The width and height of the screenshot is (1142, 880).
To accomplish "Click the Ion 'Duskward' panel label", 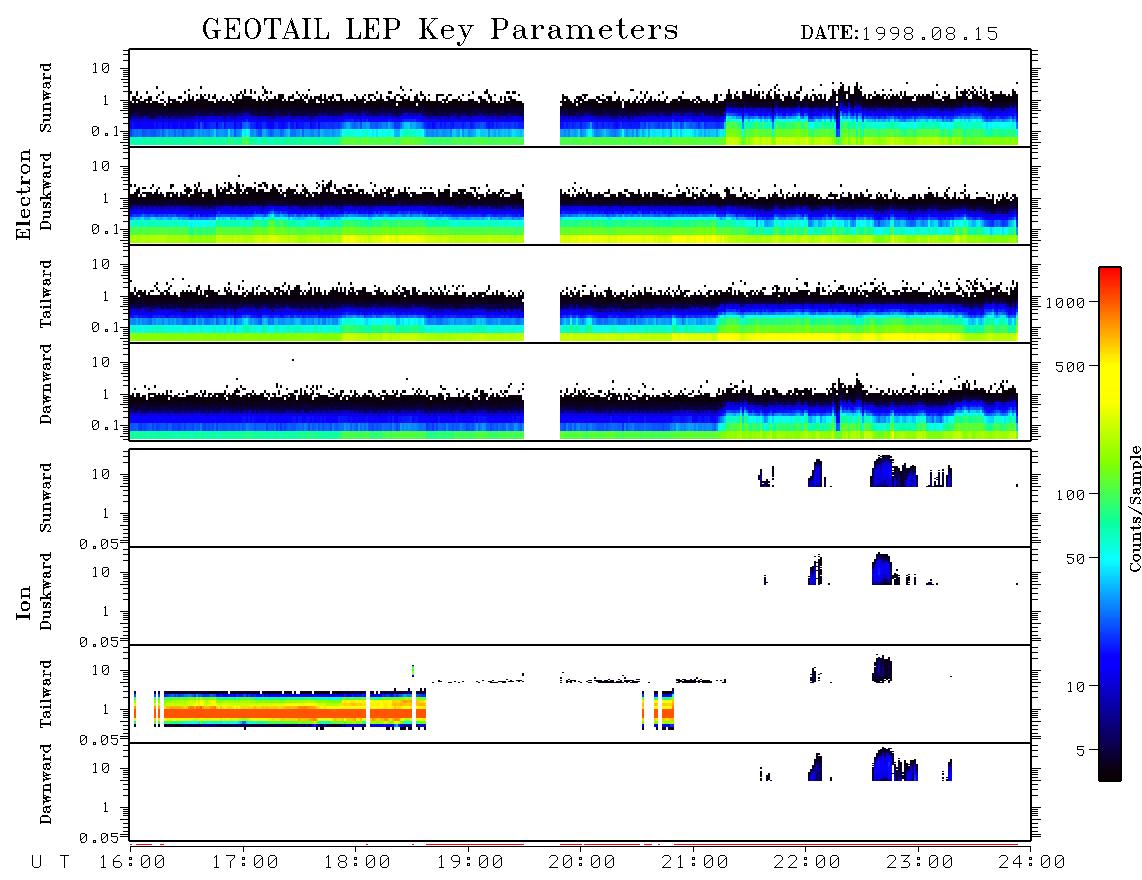I will (46, 591).
